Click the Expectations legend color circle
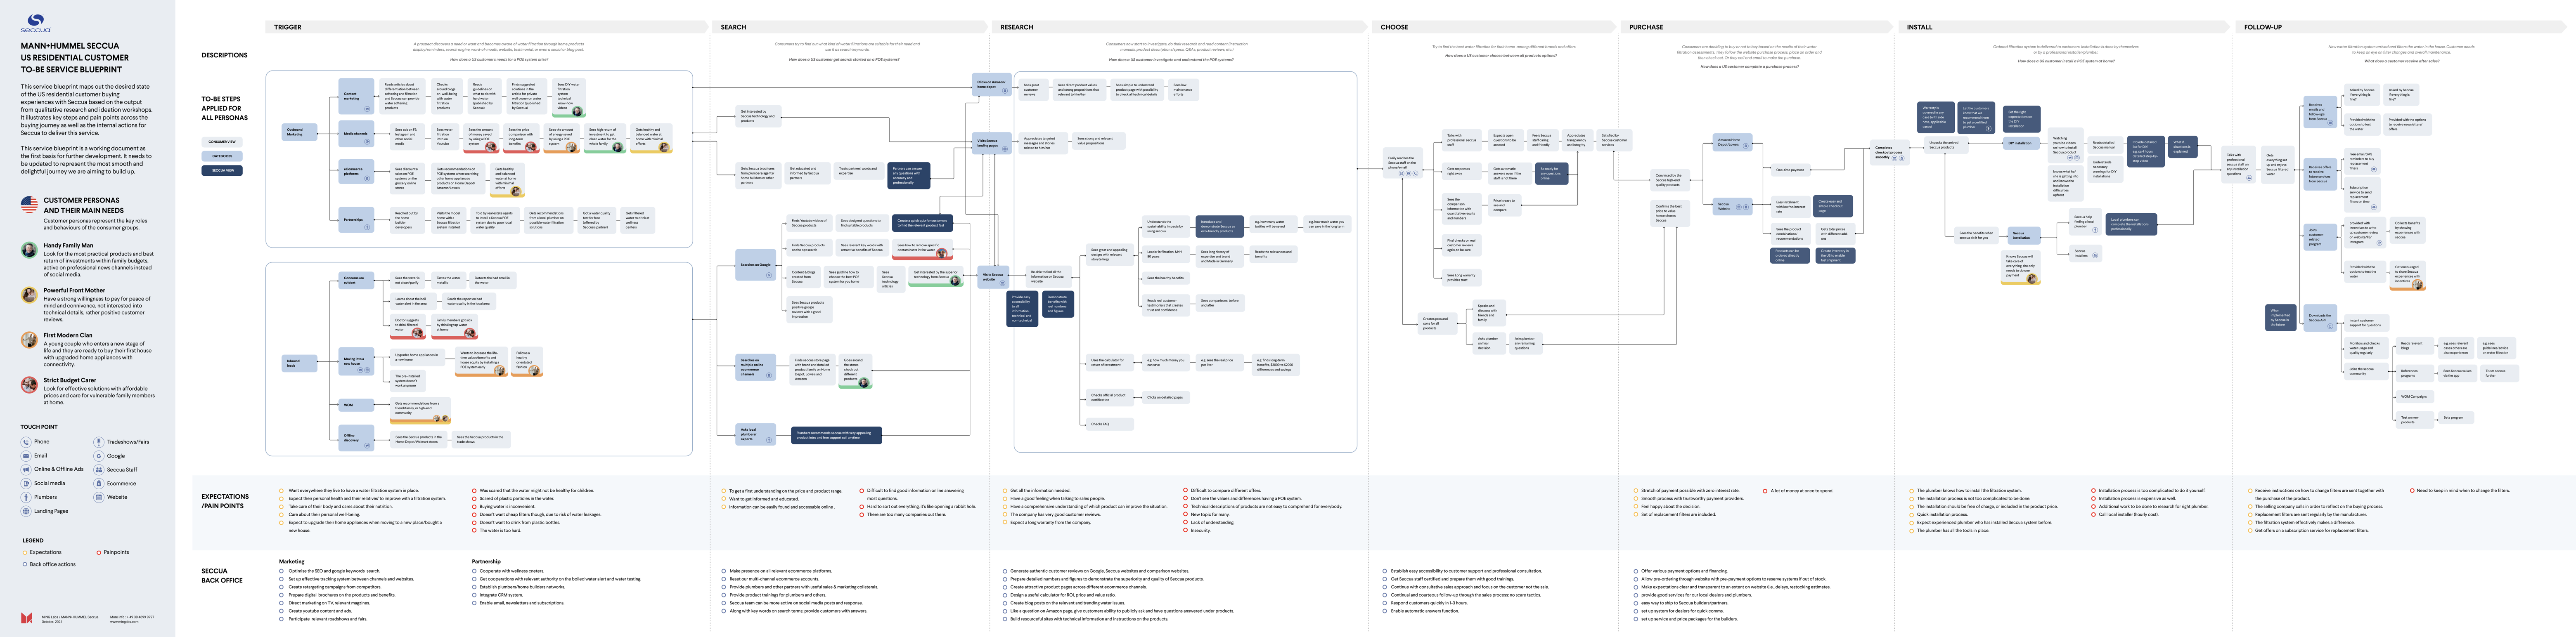 coord(25,552)
